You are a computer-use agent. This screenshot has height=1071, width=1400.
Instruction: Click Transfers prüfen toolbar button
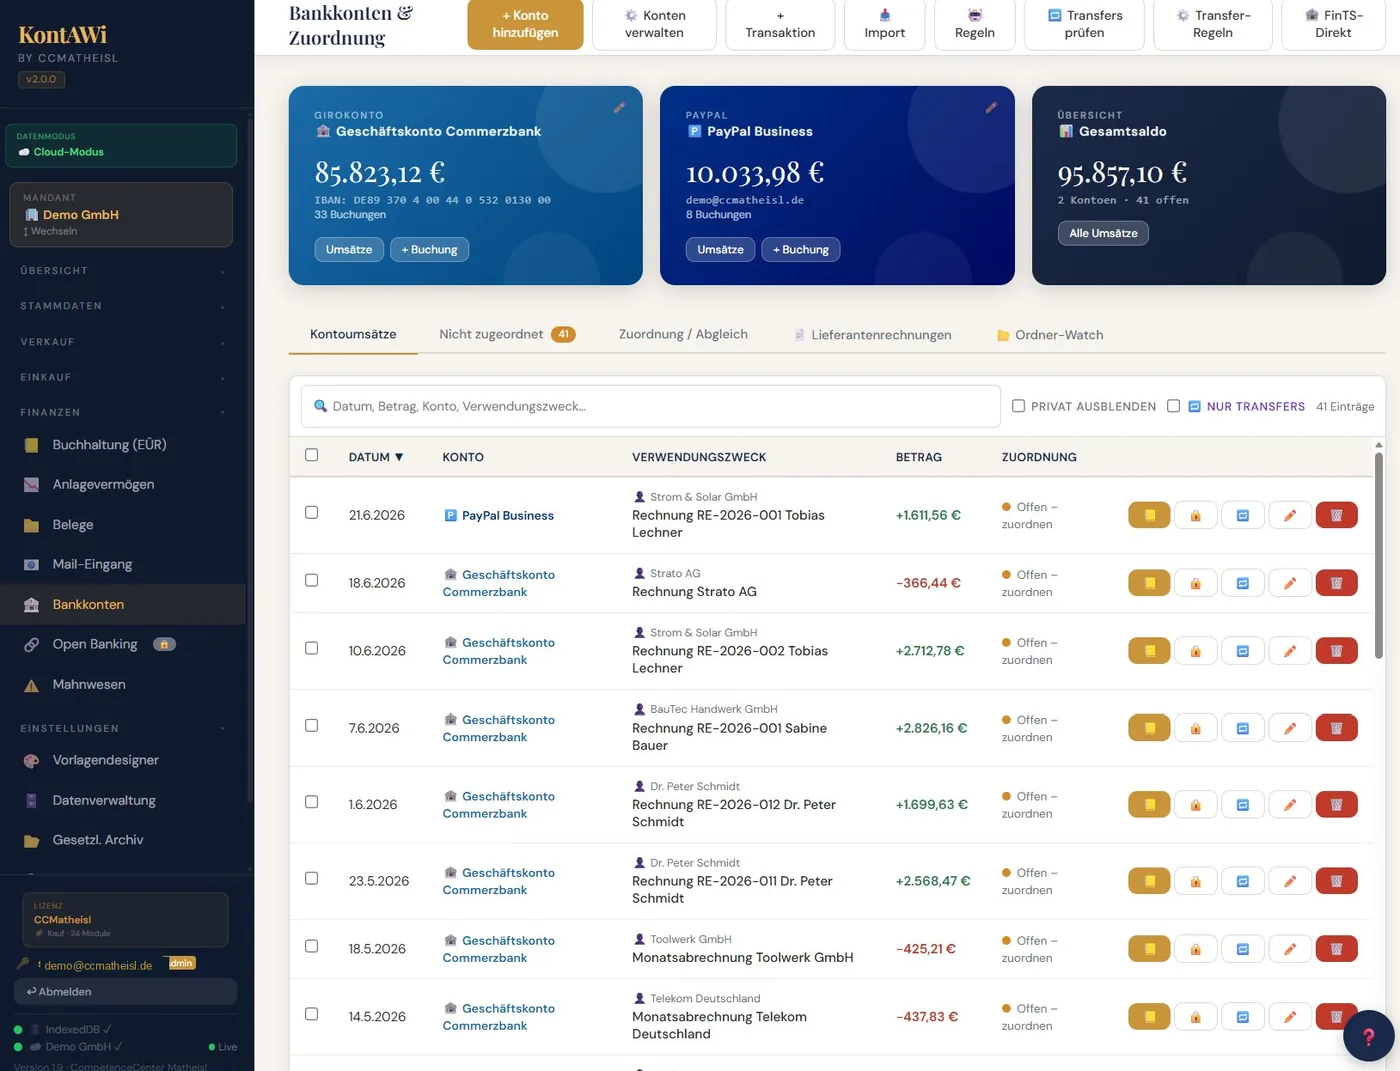pos(1085,24)
